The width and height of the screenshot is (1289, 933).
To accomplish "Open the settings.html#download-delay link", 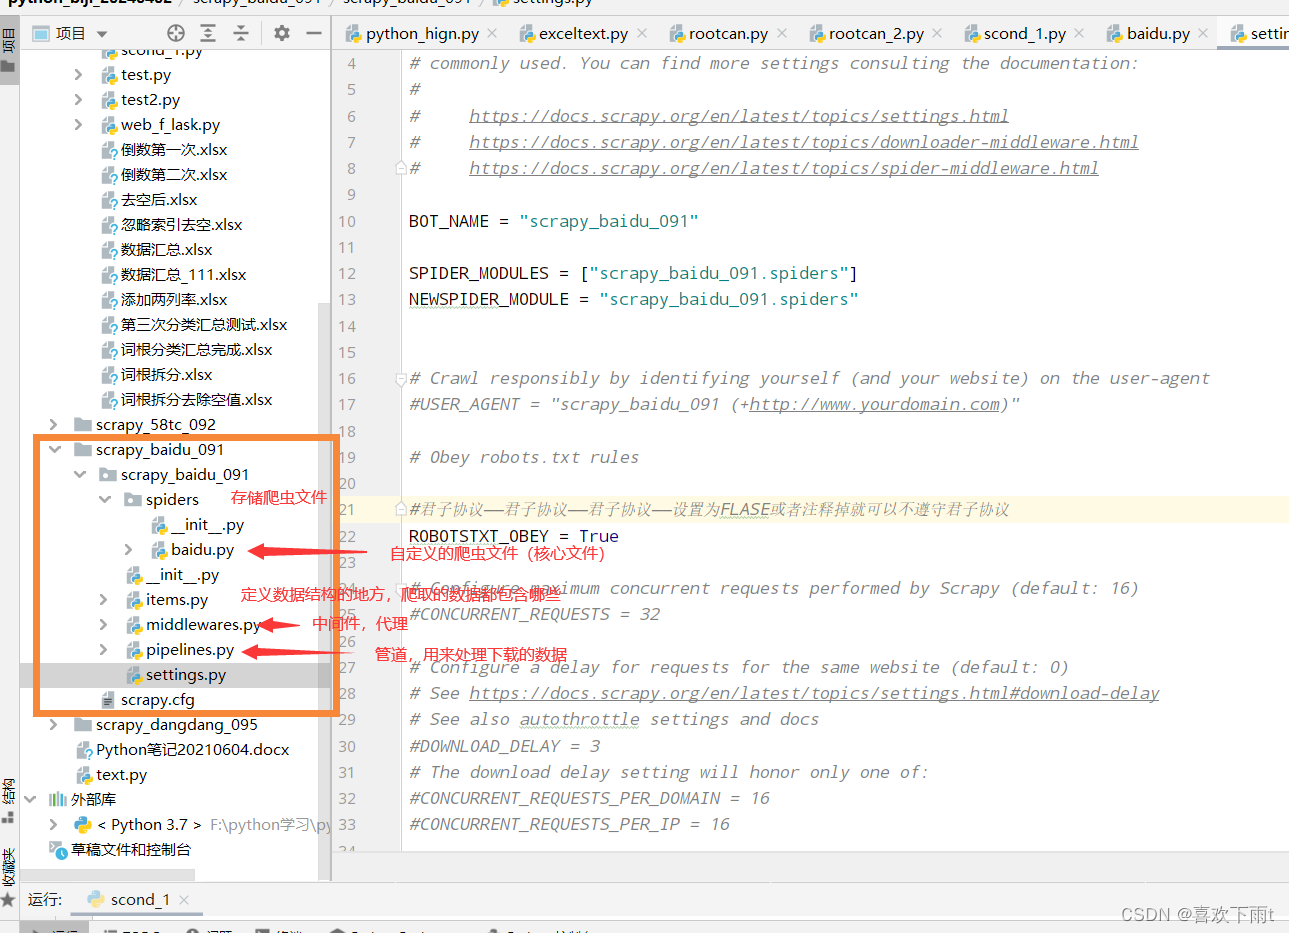I will (814, 693).
